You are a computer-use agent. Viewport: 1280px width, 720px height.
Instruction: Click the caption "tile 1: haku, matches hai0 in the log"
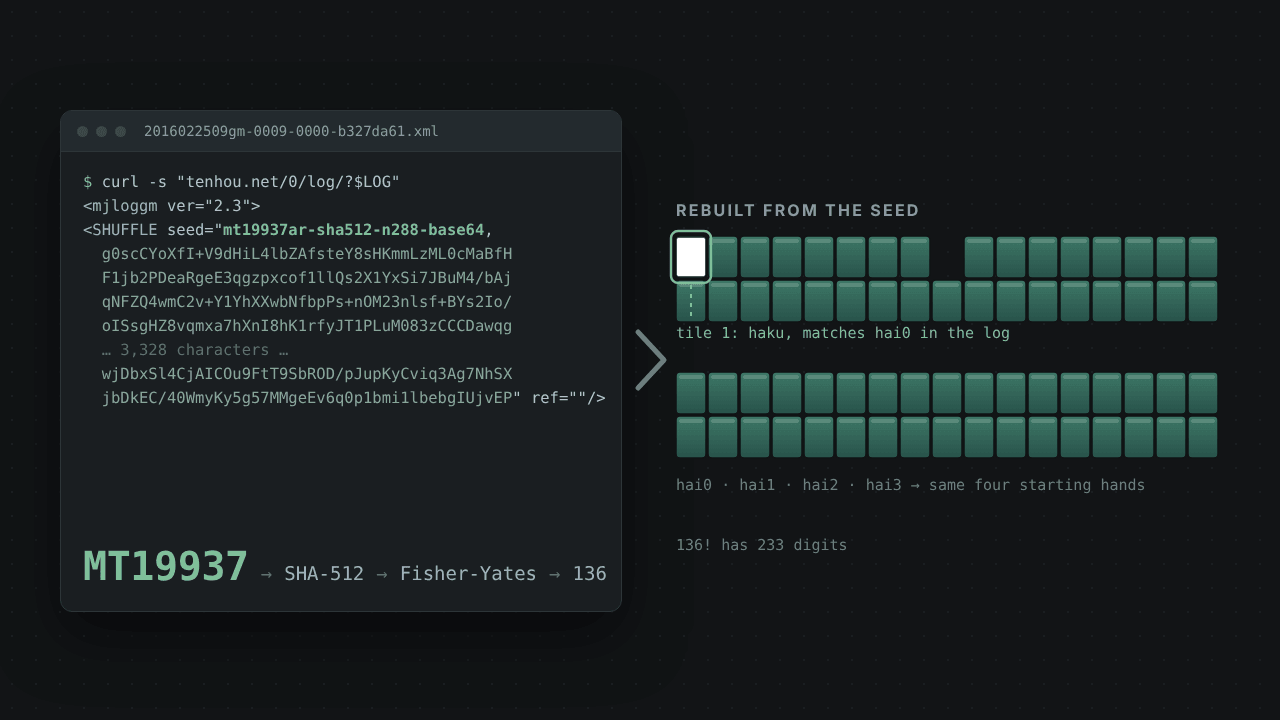(x=843, y=333)
